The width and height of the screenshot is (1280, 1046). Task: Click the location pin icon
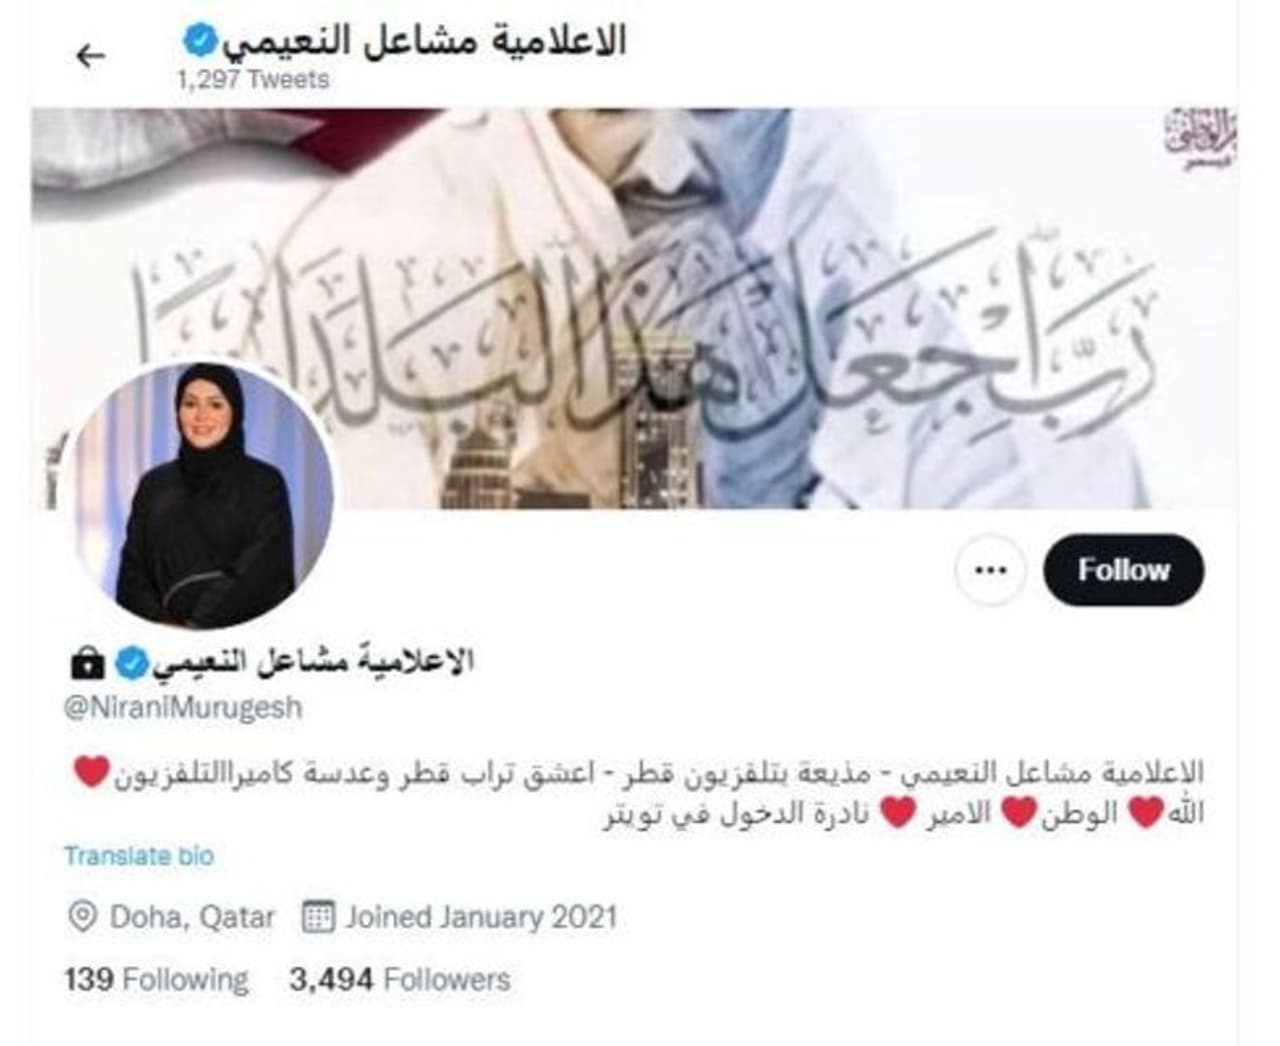click(x=82, y=917)
